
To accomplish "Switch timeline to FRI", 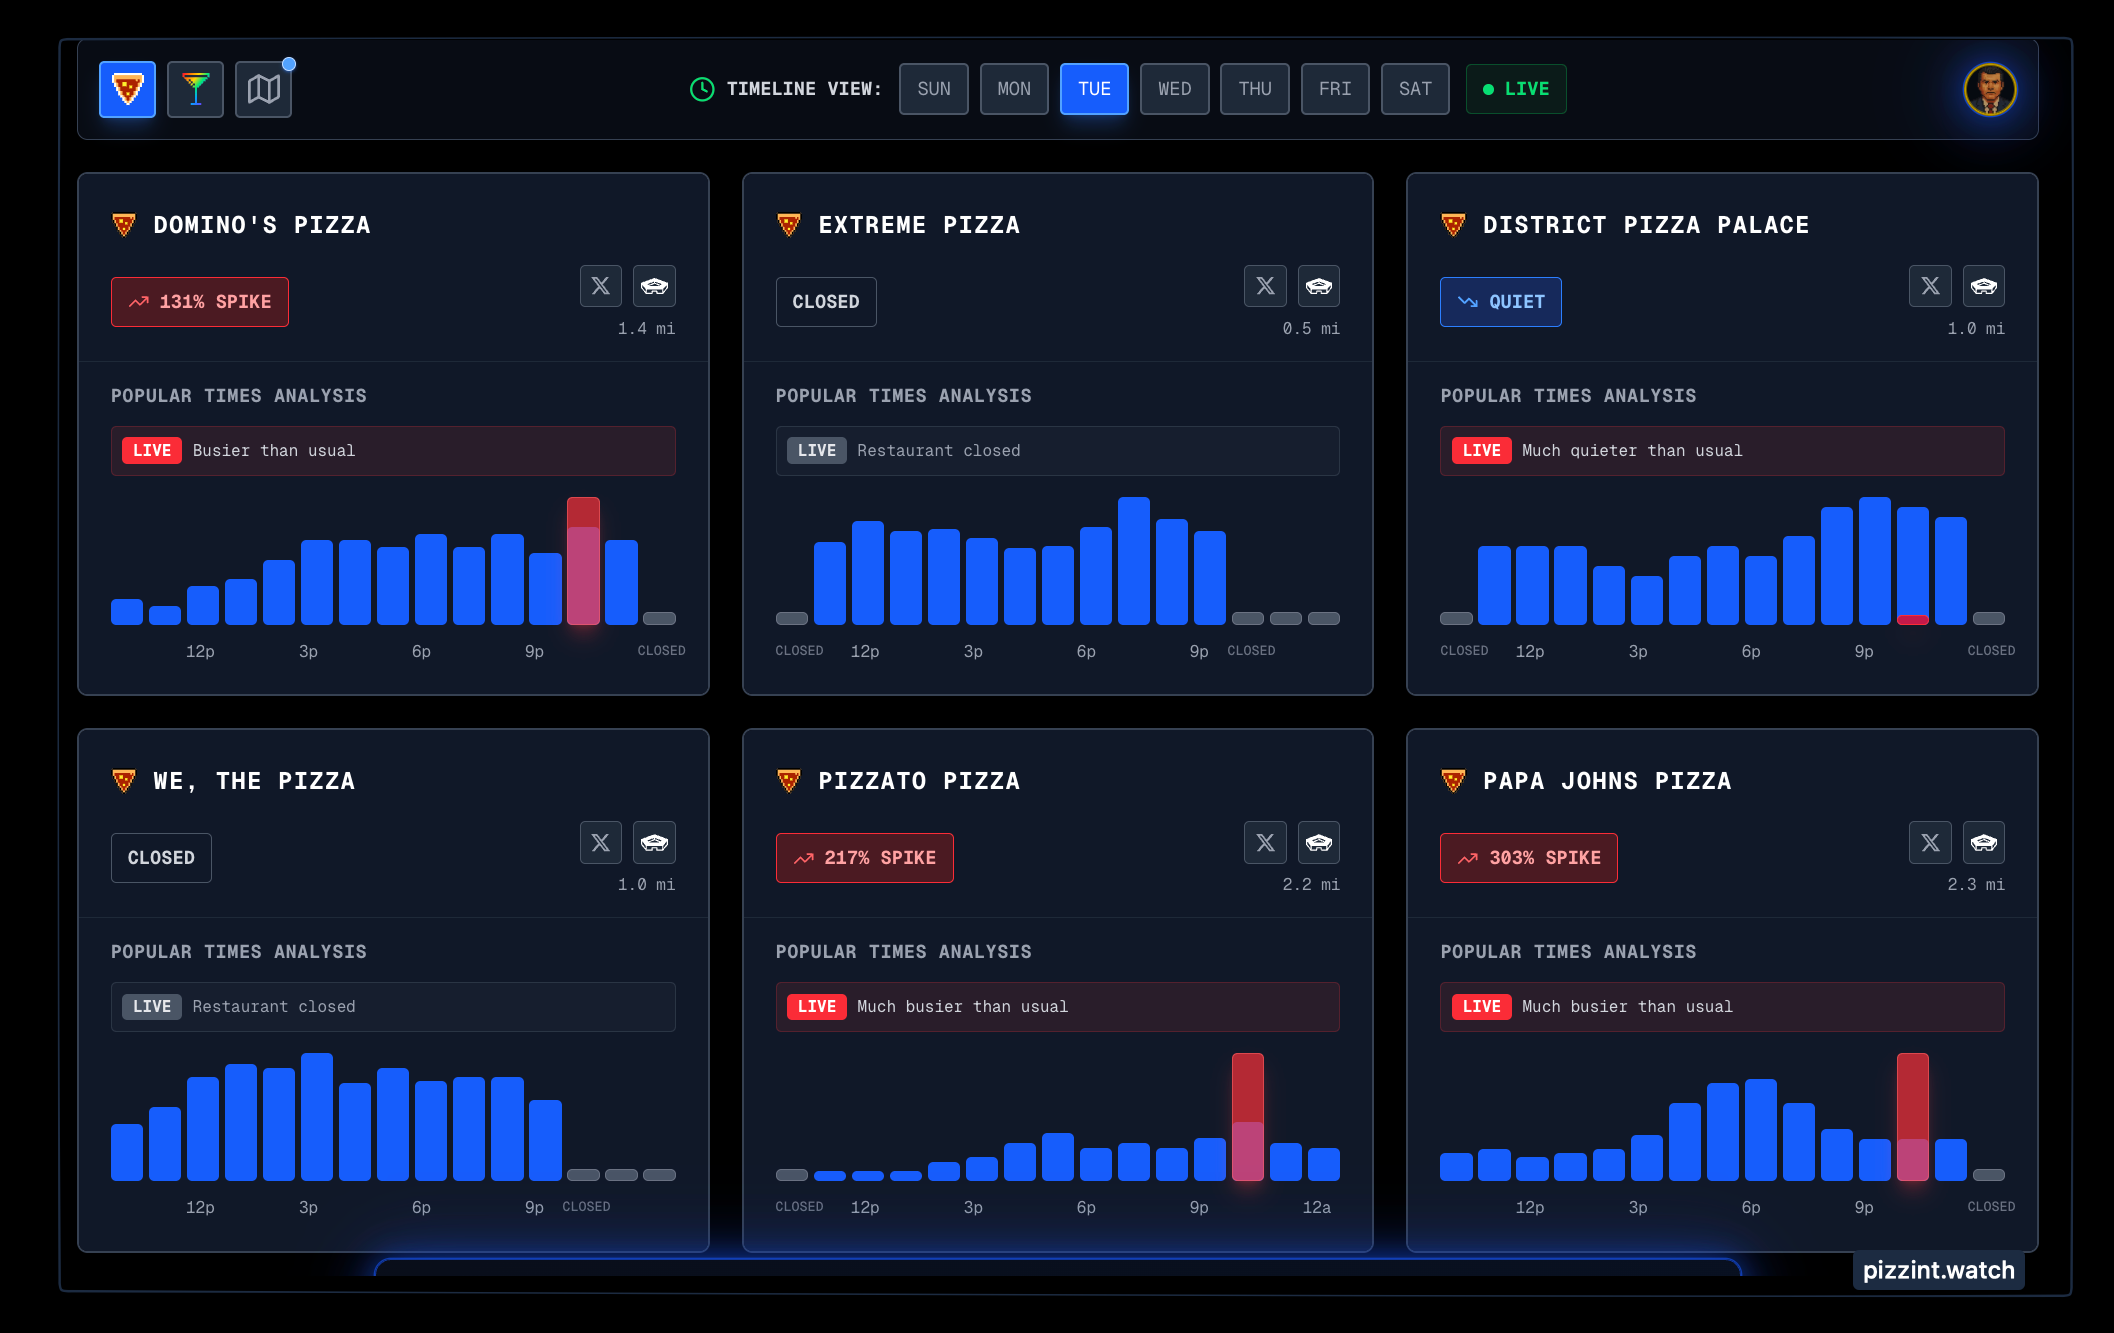I will (x=1335, y=89).
